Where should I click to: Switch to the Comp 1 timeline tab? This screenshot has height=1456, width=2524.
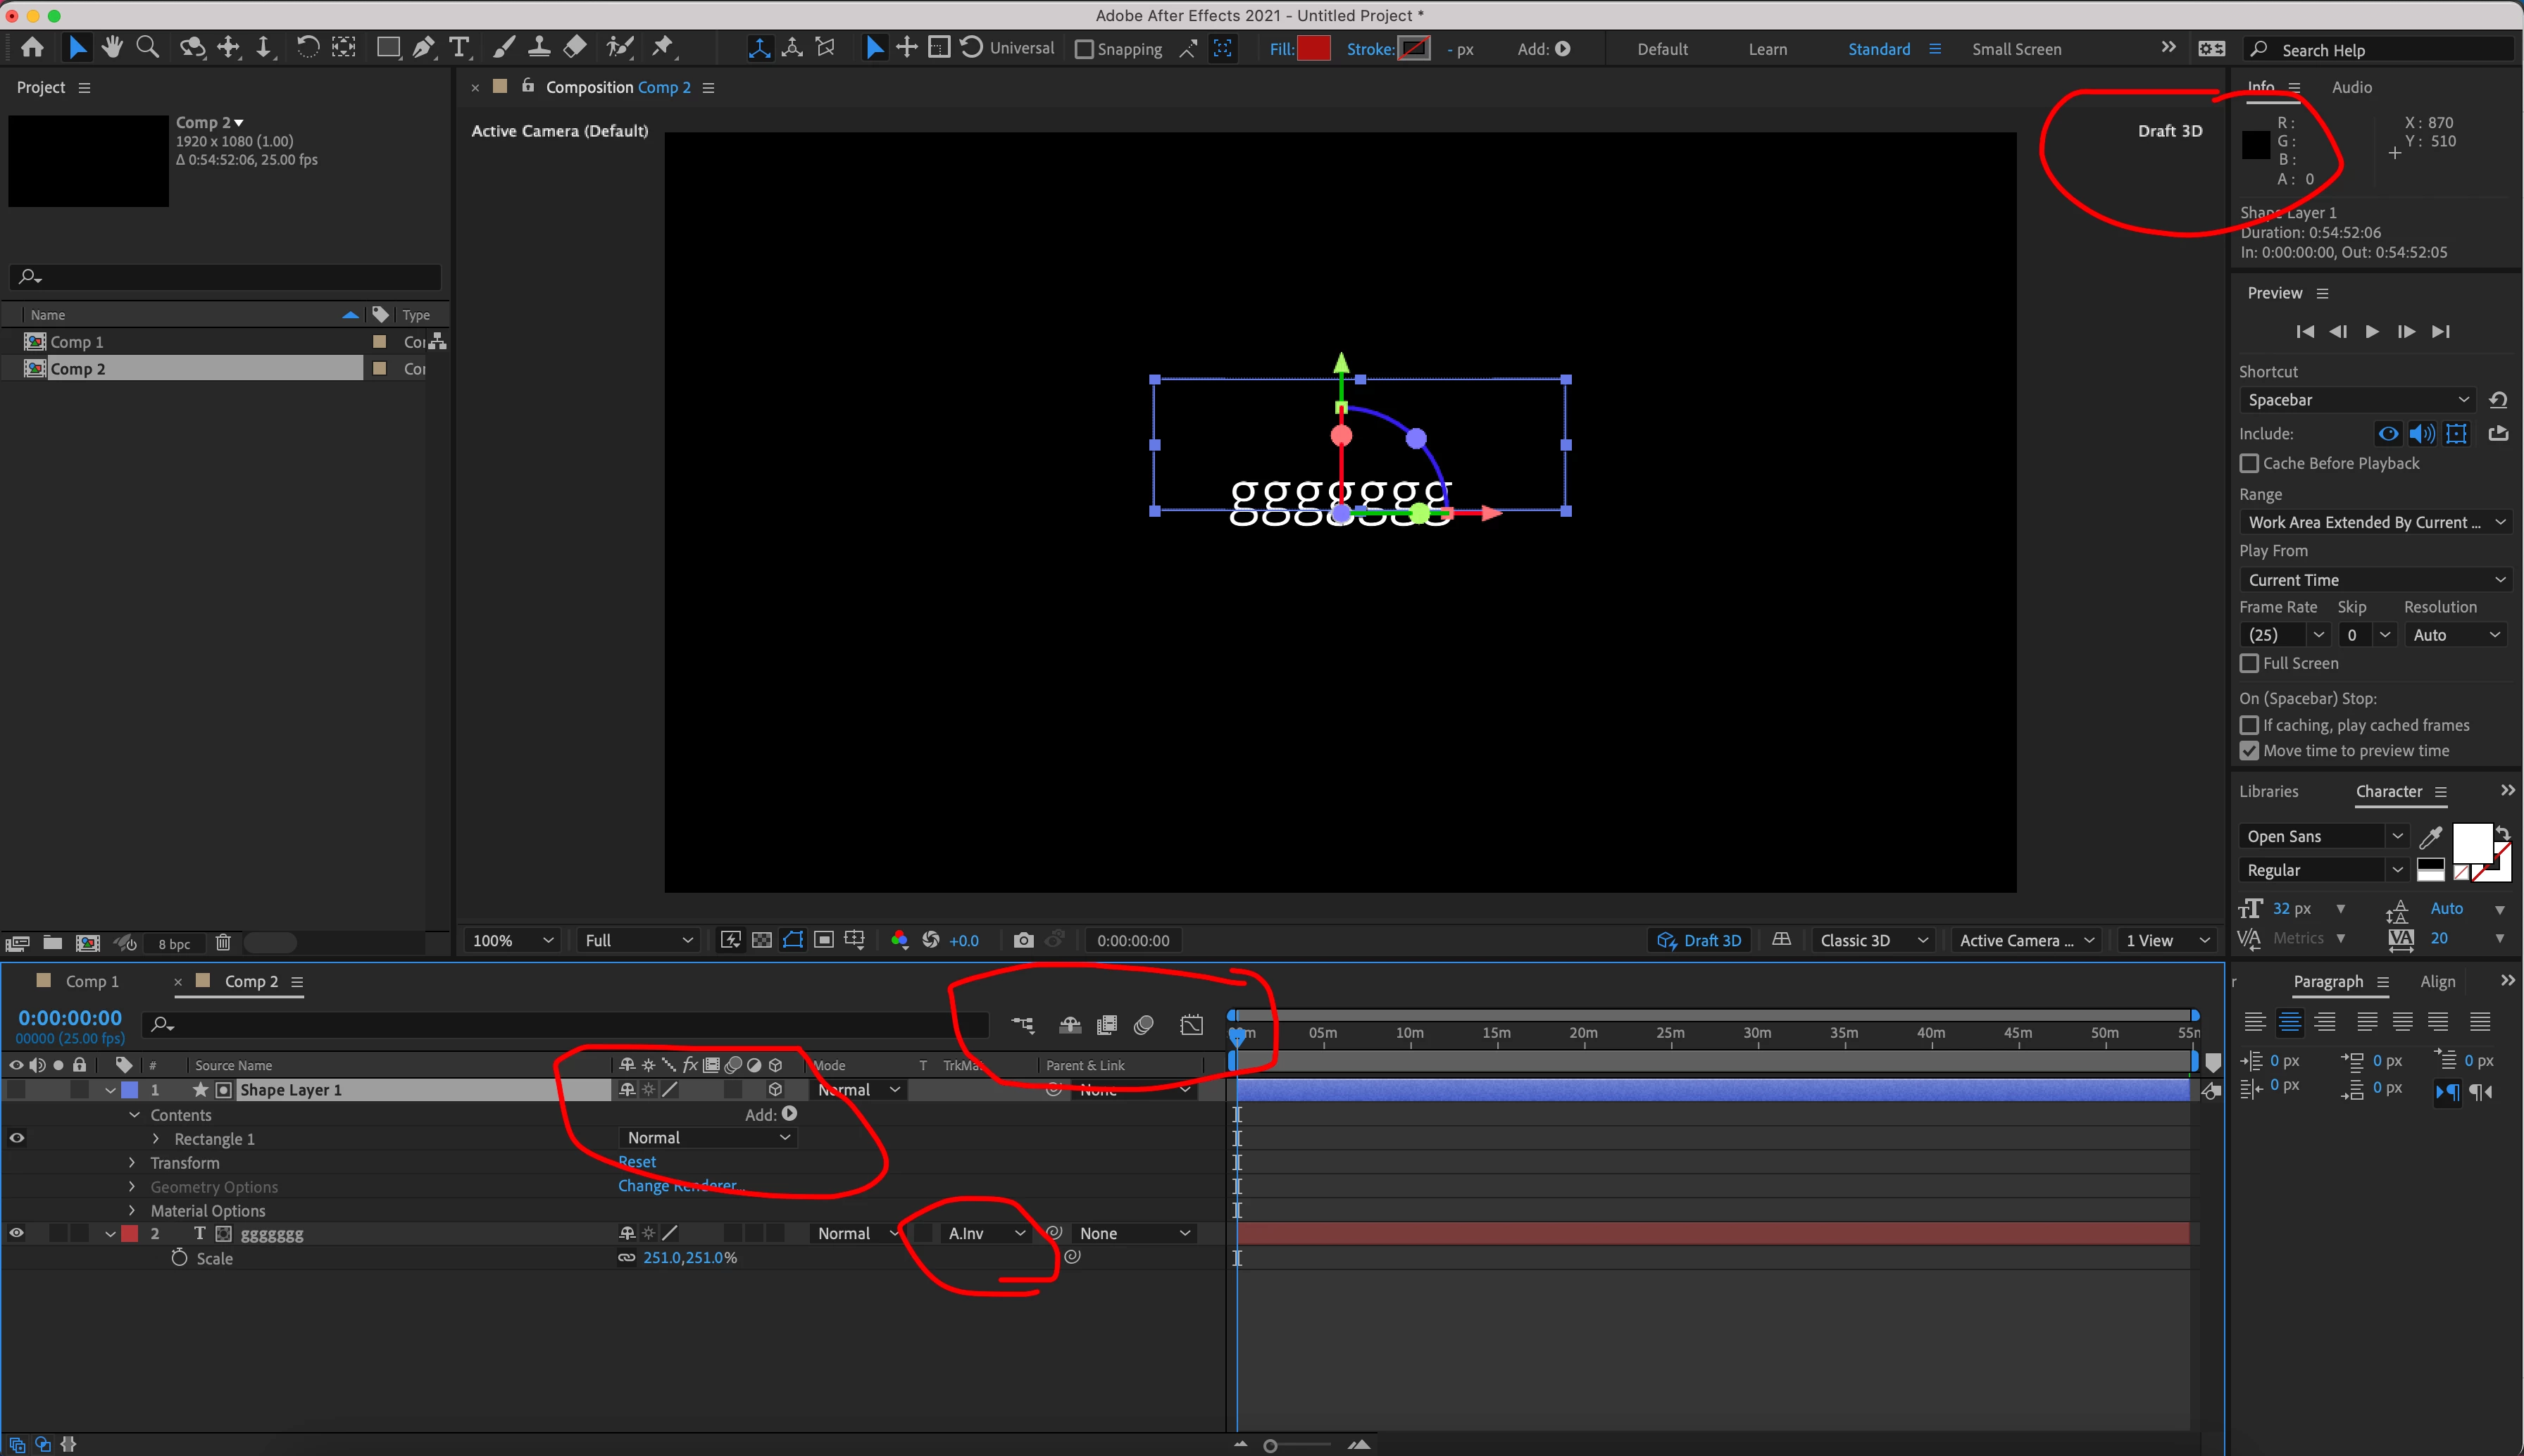[x=91, y=981]
